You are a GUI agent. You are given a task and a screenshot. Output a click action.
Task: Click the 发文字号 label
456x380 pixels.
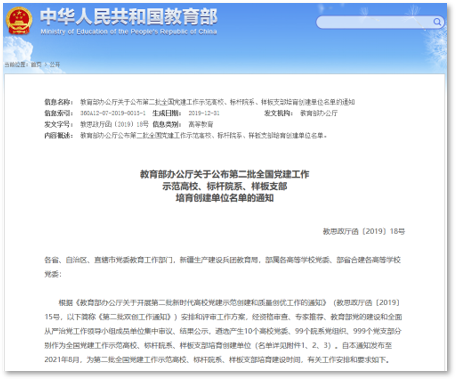[58, 124]
